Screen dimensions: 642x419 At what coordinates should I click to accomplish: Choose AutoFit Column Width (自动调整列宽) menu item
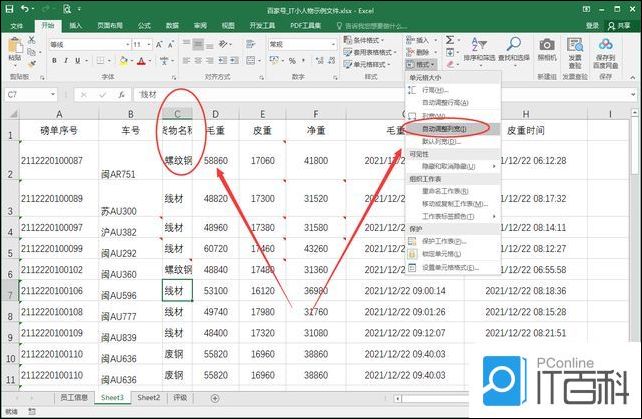point(453,129)
